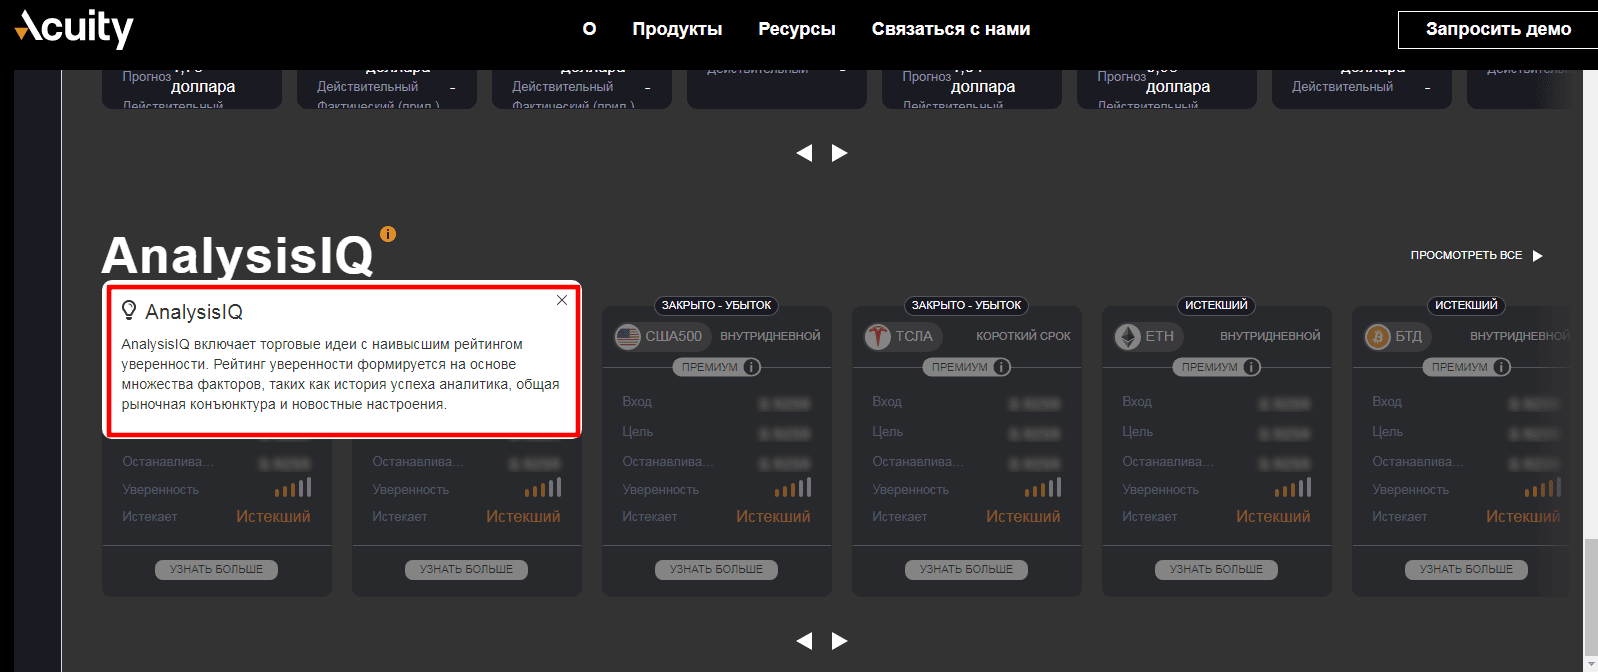Open the «О» menu item
This screenshot has height=672, width=1598.
[x=589, y=29]
